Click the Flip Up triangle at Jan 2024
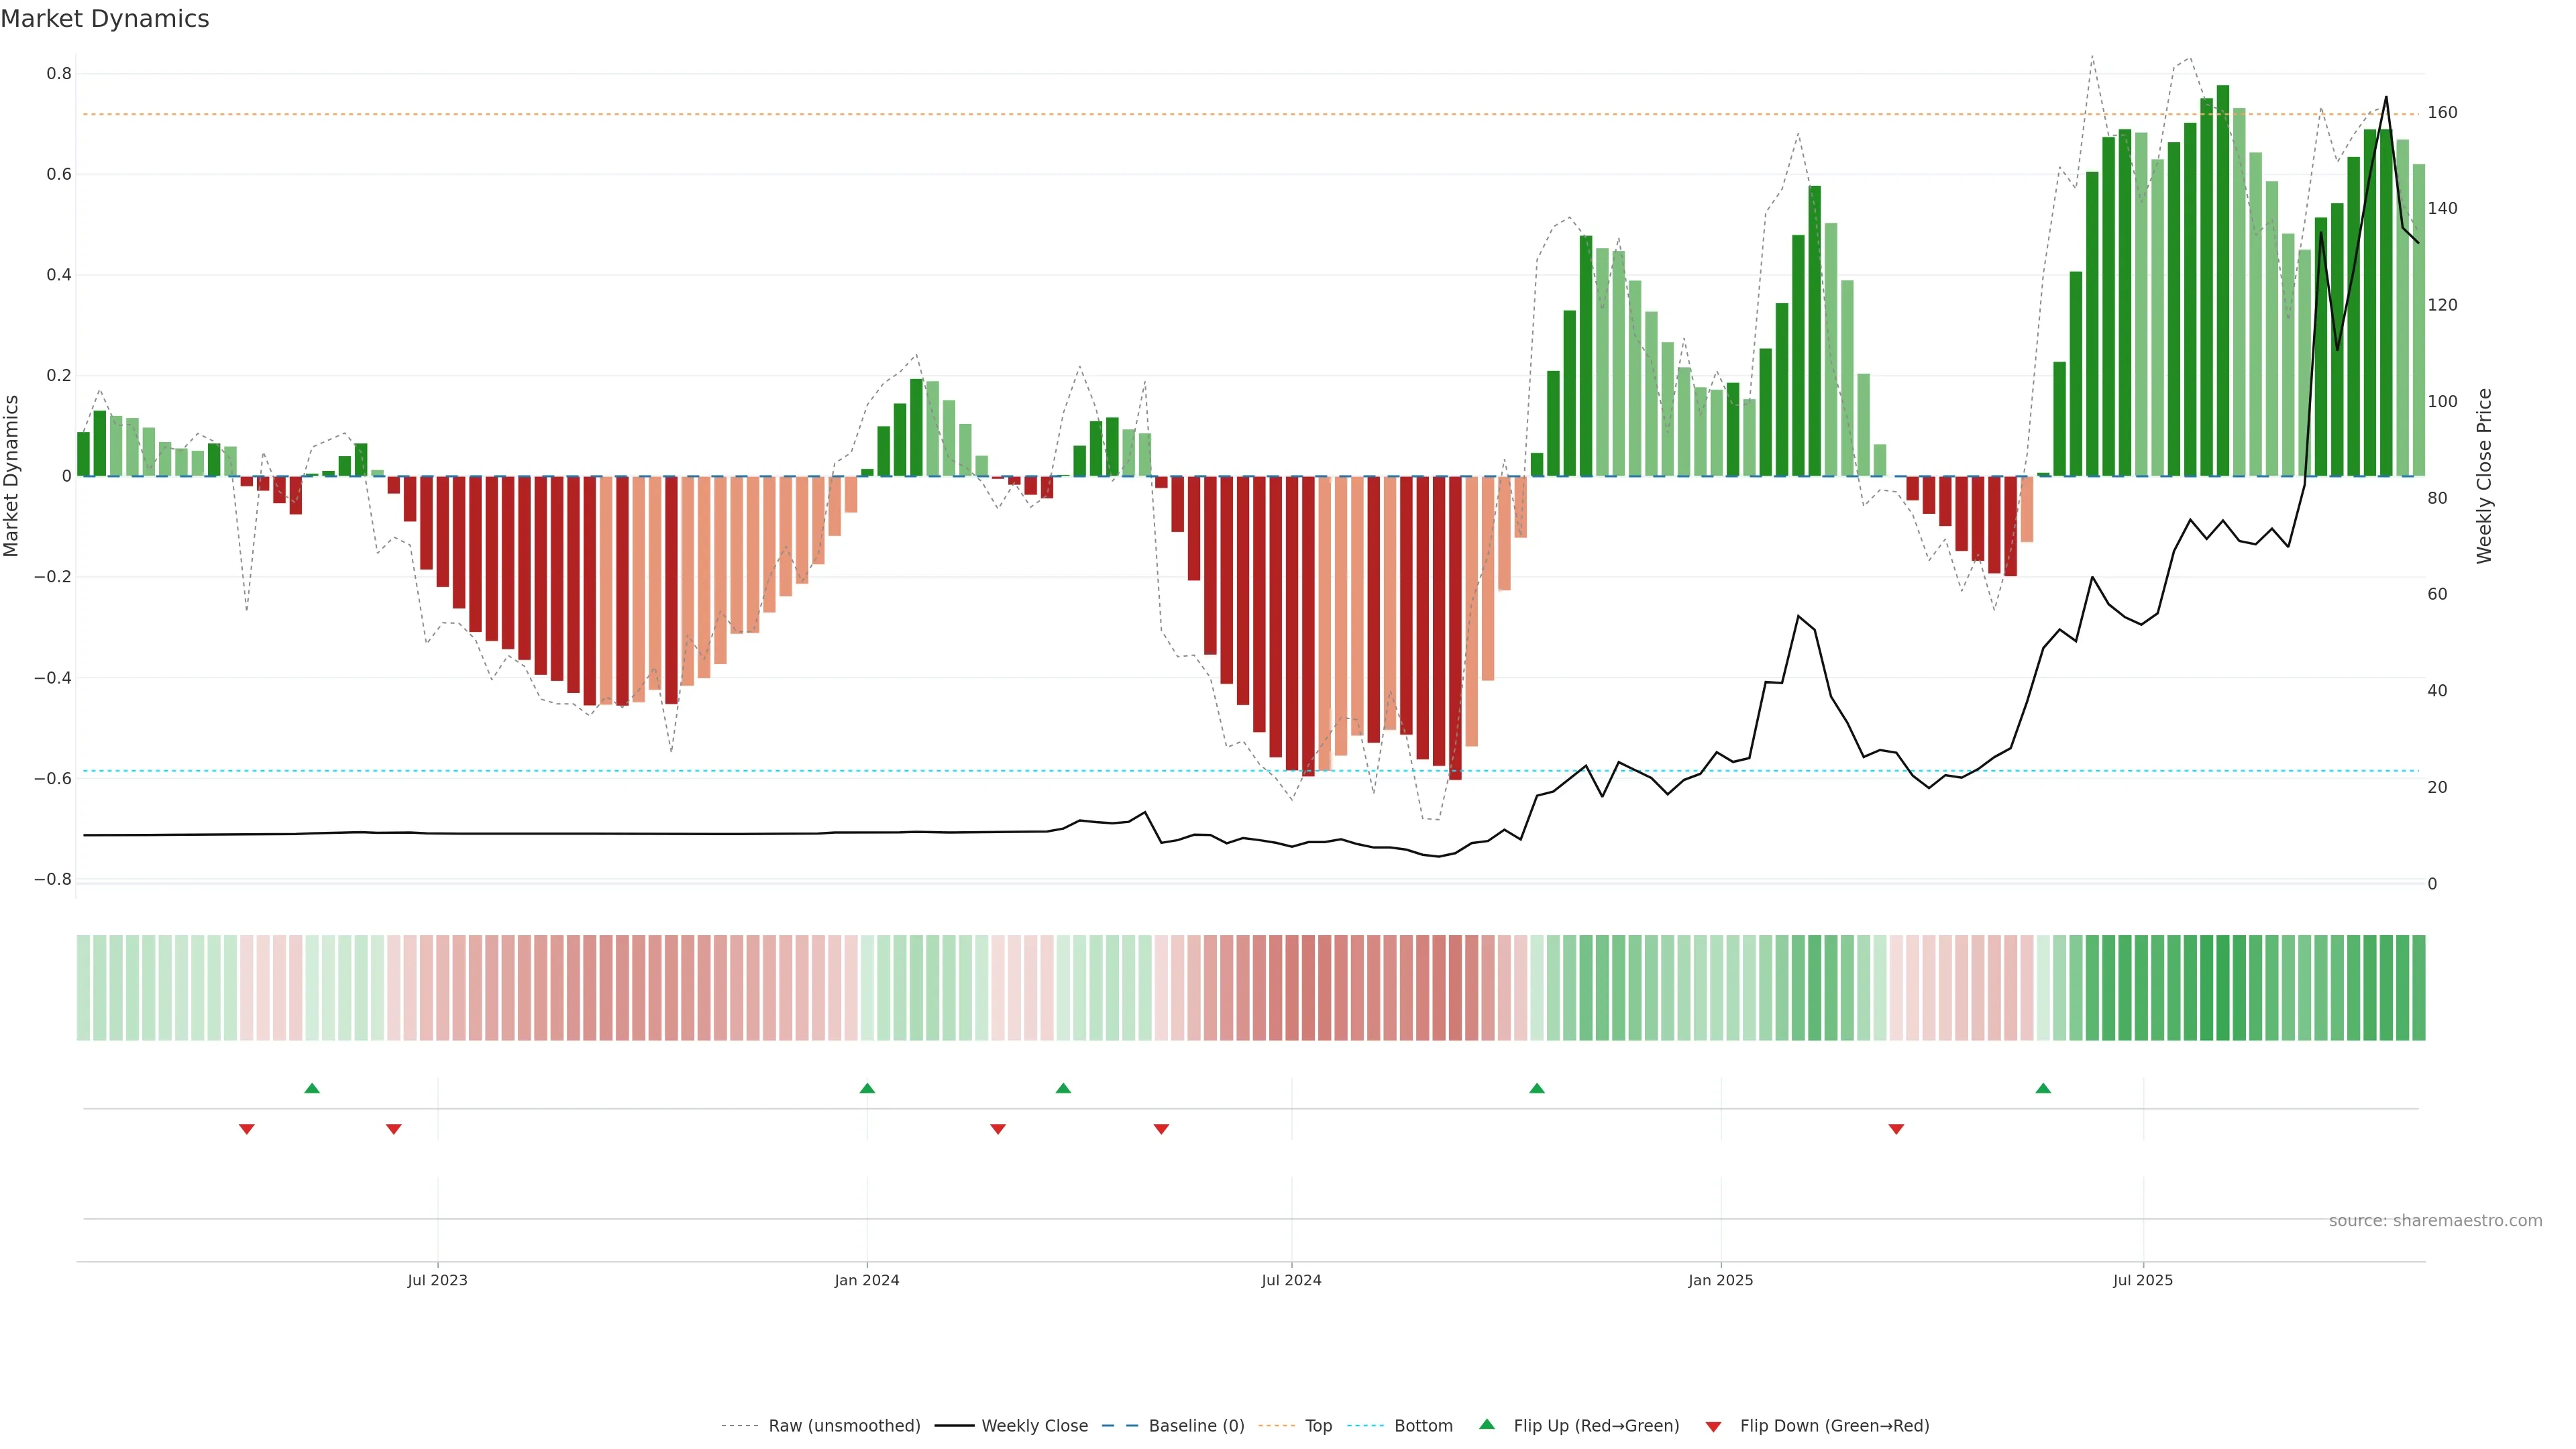Screen dimensions: 2576x1449 pos(867,1088)
